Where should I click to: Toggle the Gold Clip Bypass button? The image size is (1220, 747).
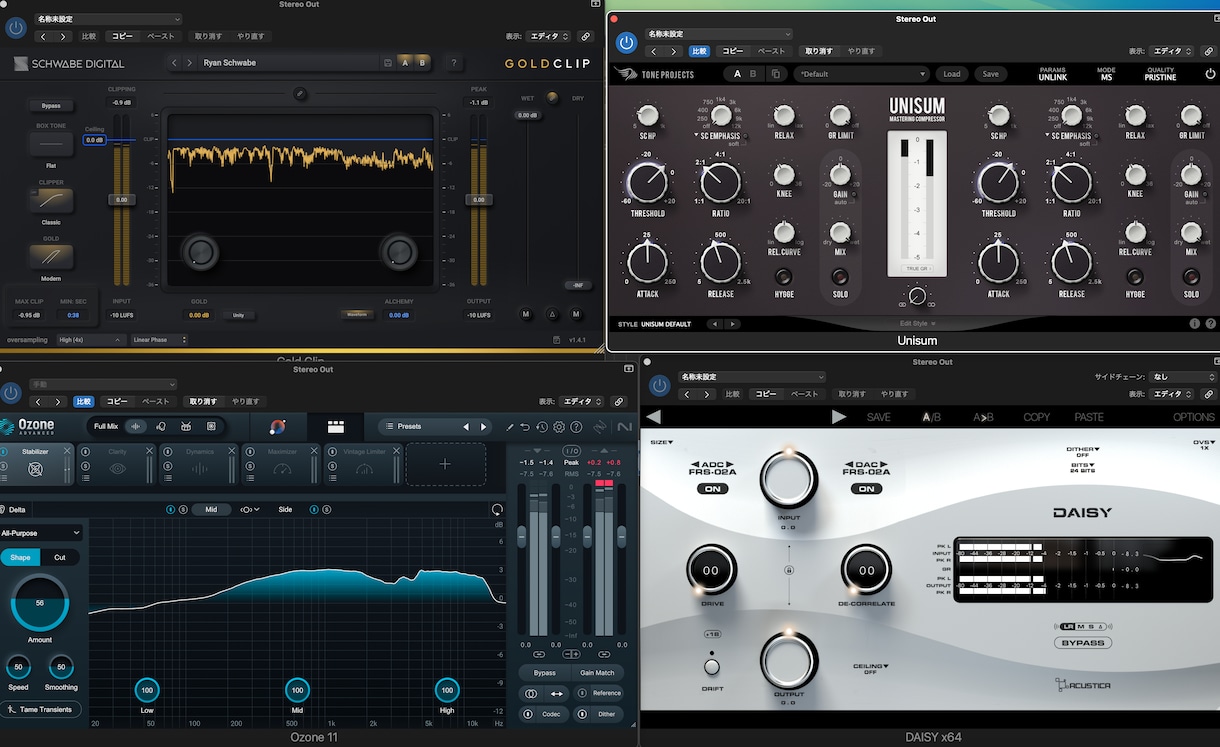[x=51, y=106]
